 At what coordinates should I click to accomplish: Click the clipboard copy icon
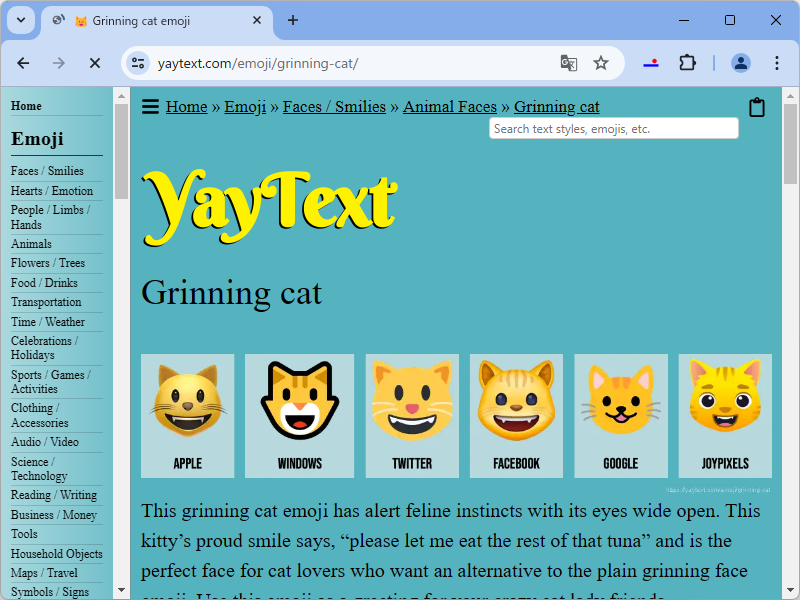click(757, 106)
